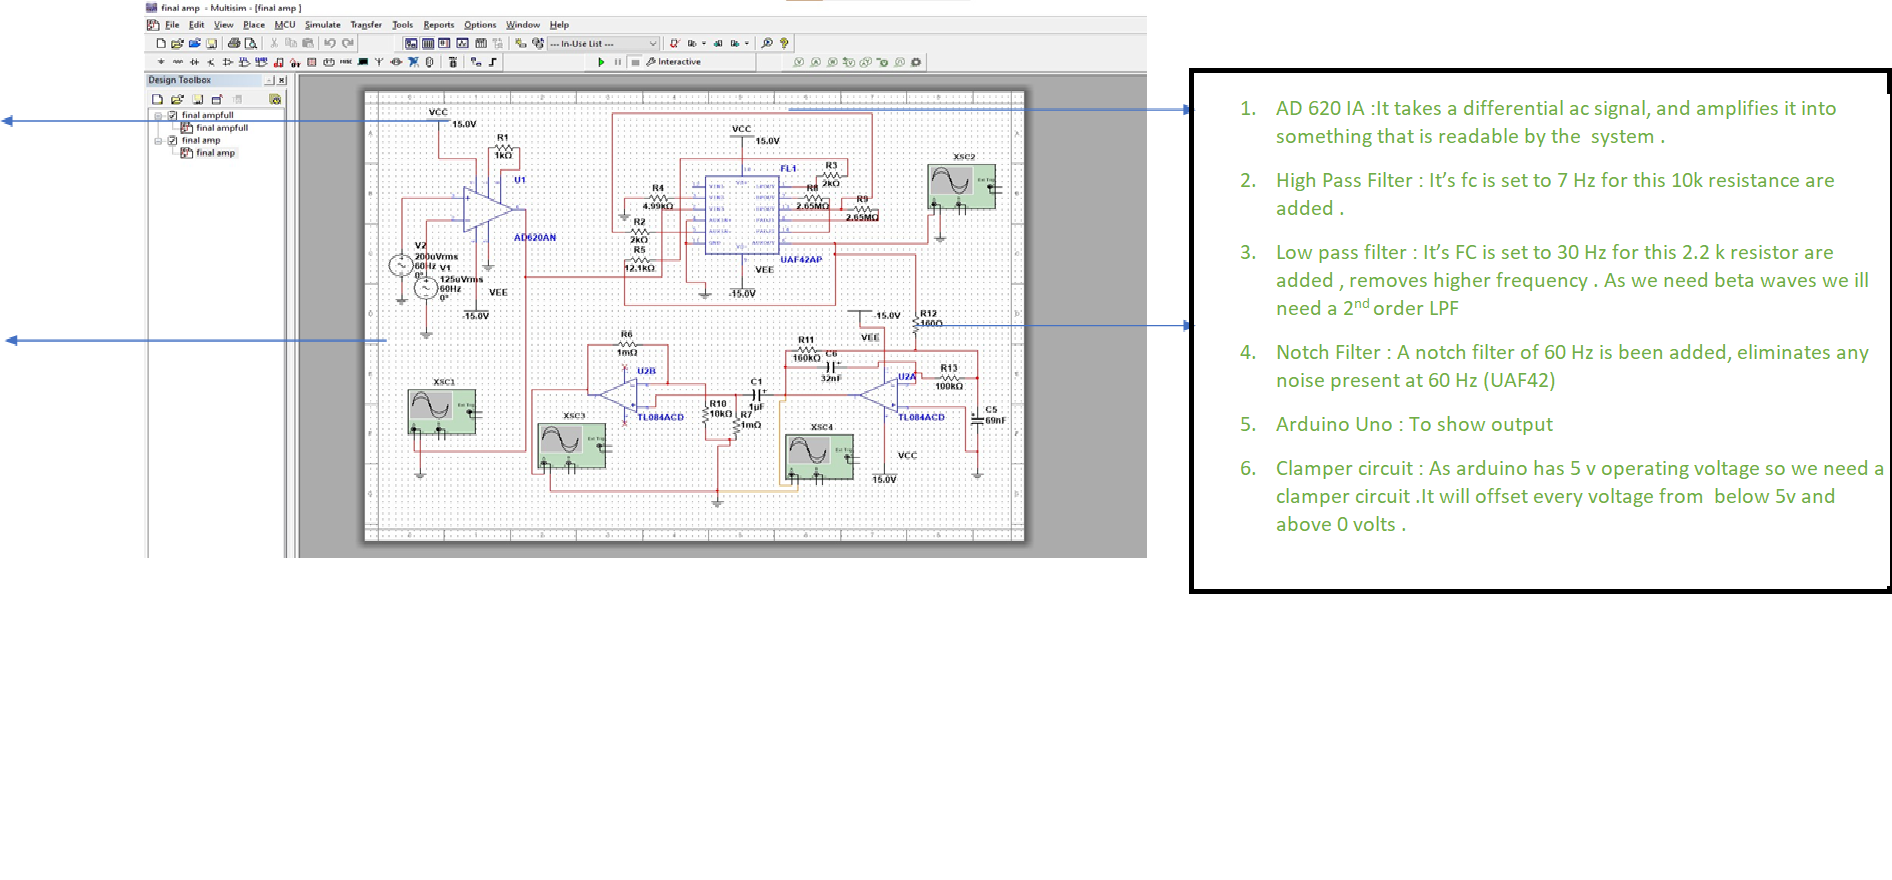This screenshot has height=880, width=1892.
Task: Open the Spreadsheet view icon
Action: click(428, 43)
